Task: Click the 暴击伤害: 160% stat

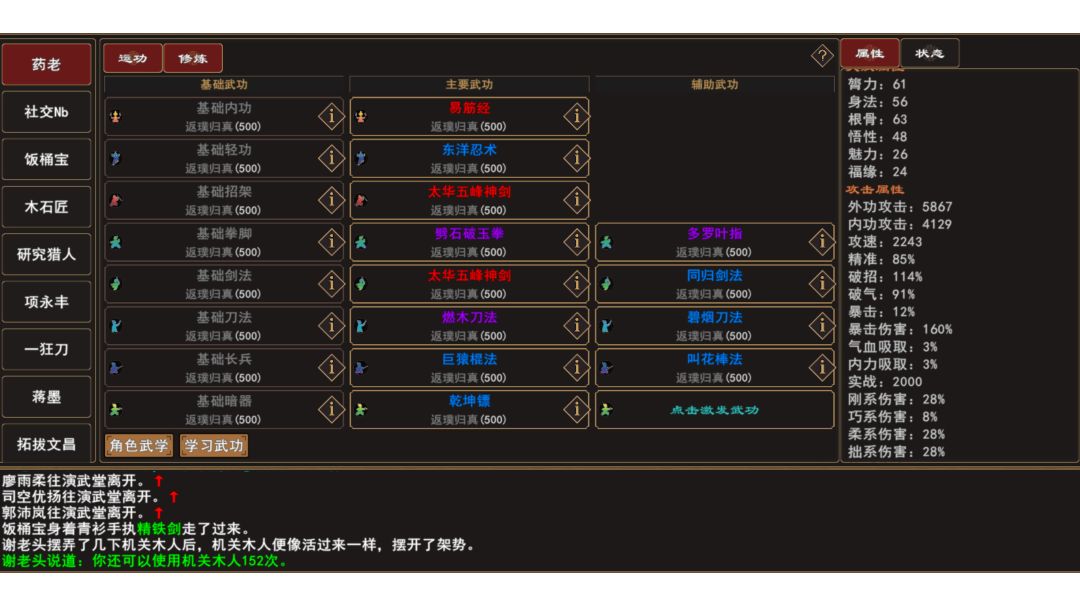Action: coord(900,329)
